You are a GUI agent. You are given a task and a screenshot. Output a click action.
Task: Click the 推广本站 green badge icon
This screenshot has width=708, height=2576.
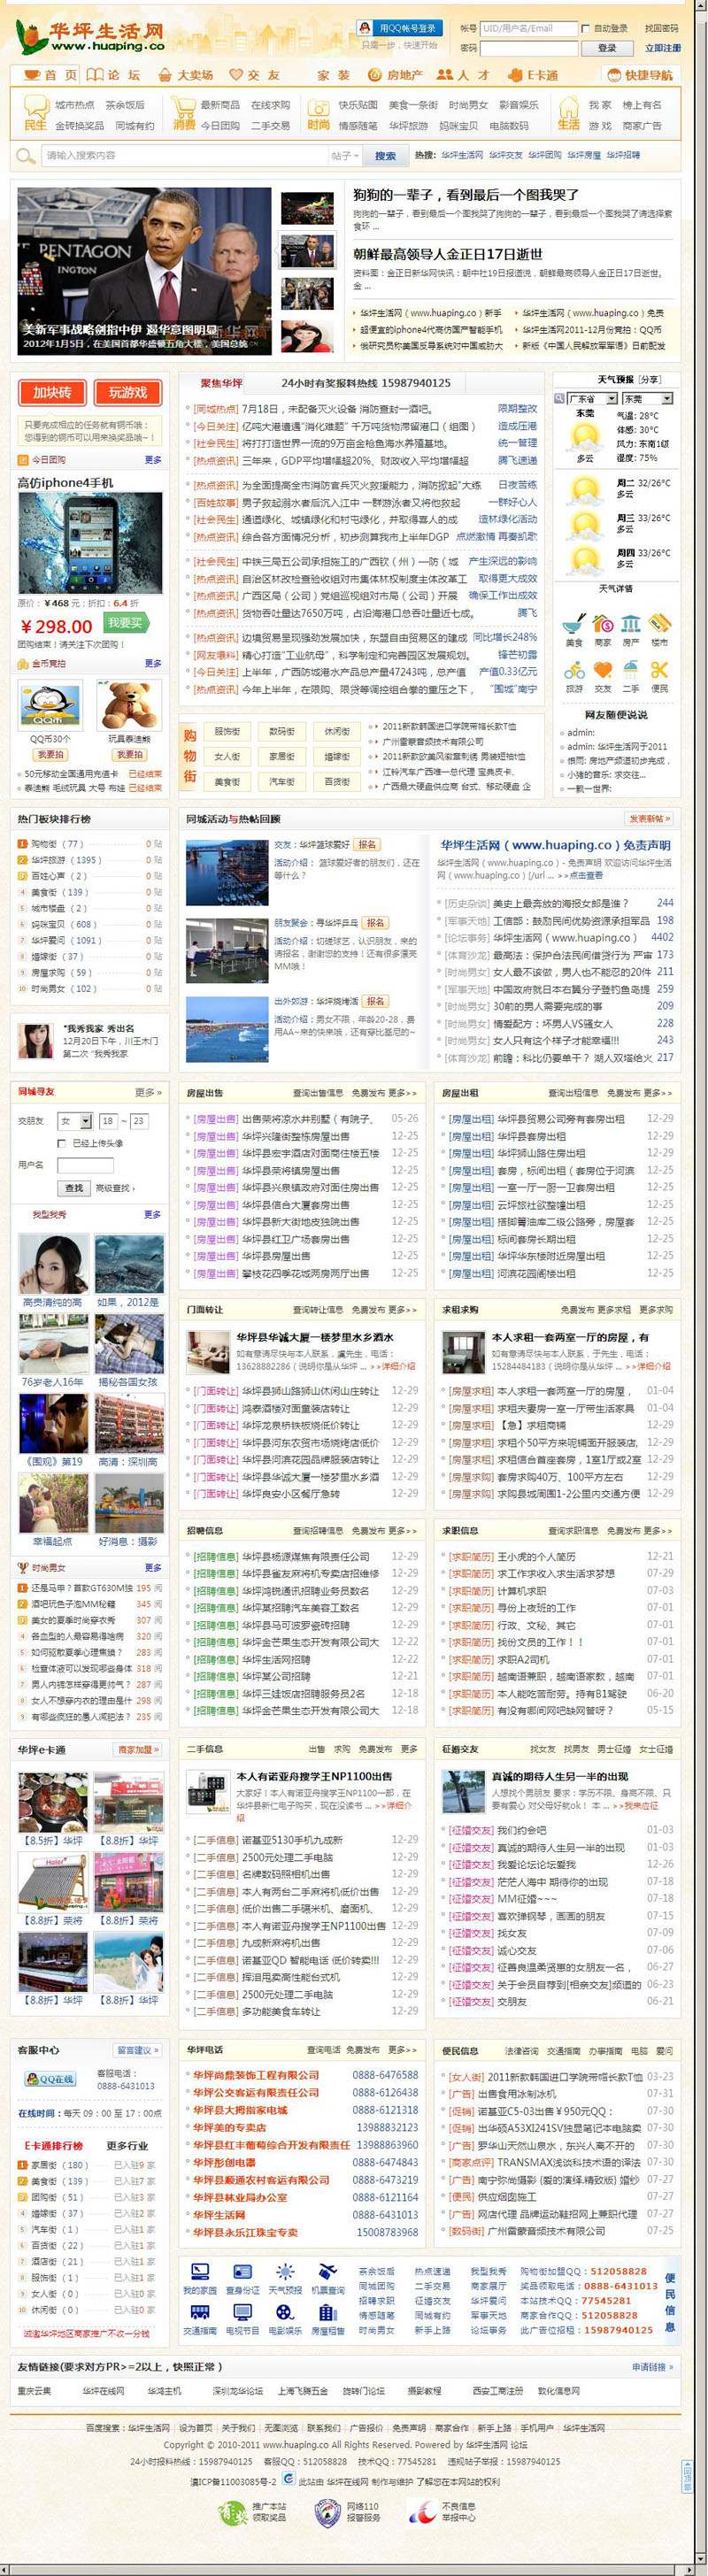tap(233, 2513)
